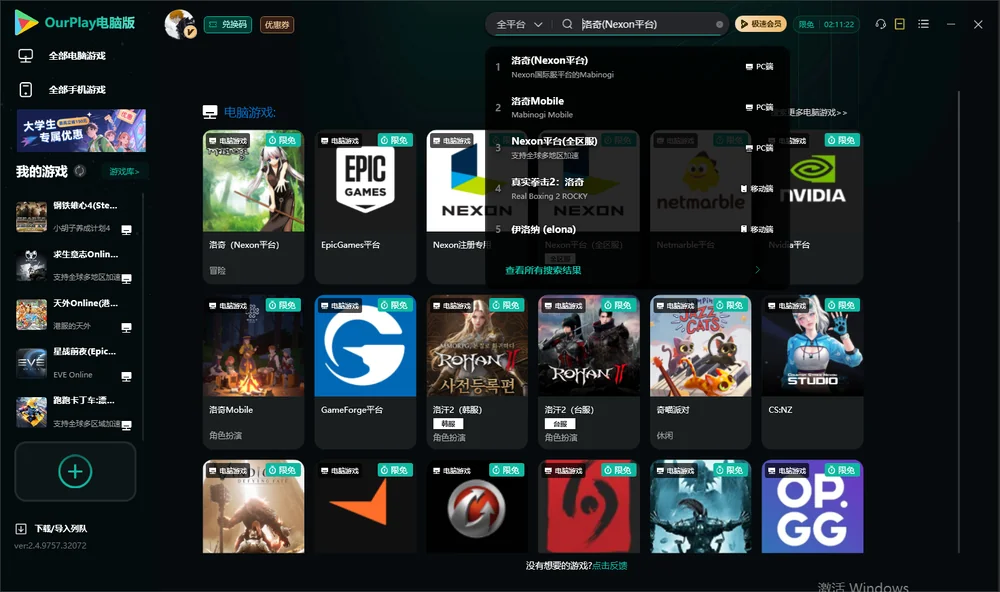Refresh the 我的游戏 list
Screen dimensions: 1000x592
pyautogui.click(x=80, y=171)
